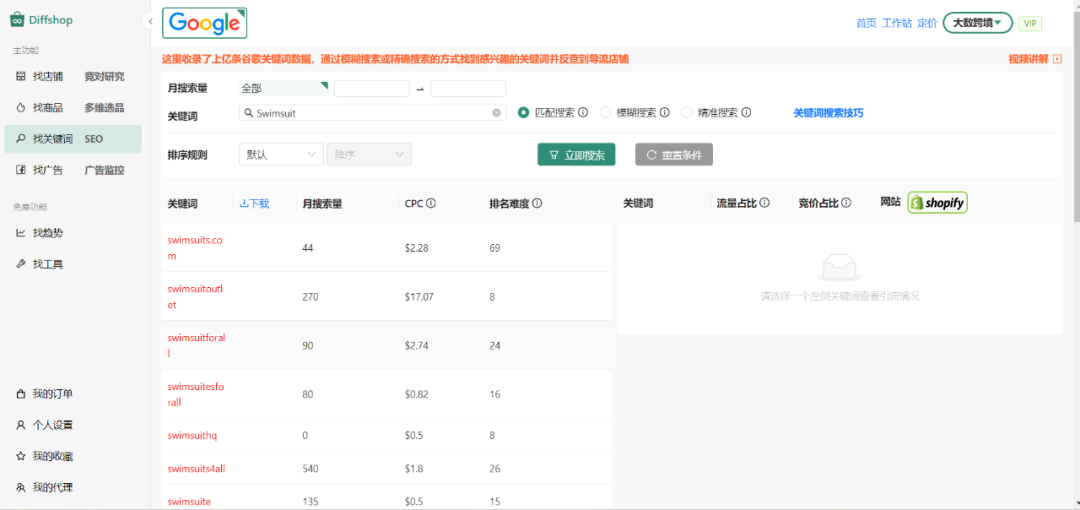Click the person icon beside 个人设置
Image resolution: width=1080 pixels, height=510 pixels.
pyautogui.click(x=21, y=425)
